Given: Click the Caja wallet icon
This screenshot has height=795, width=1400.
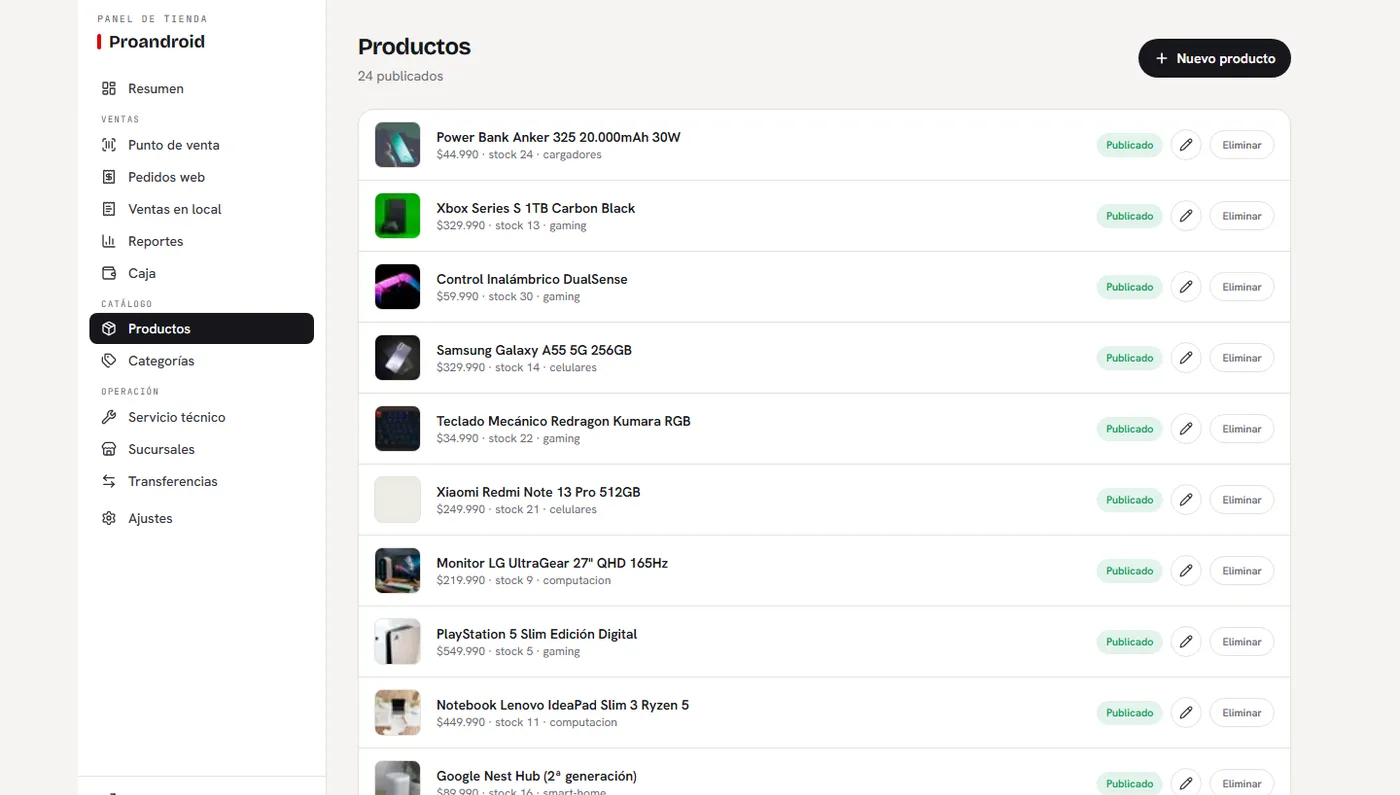Looking at the screenshot, I should (109, 273).
